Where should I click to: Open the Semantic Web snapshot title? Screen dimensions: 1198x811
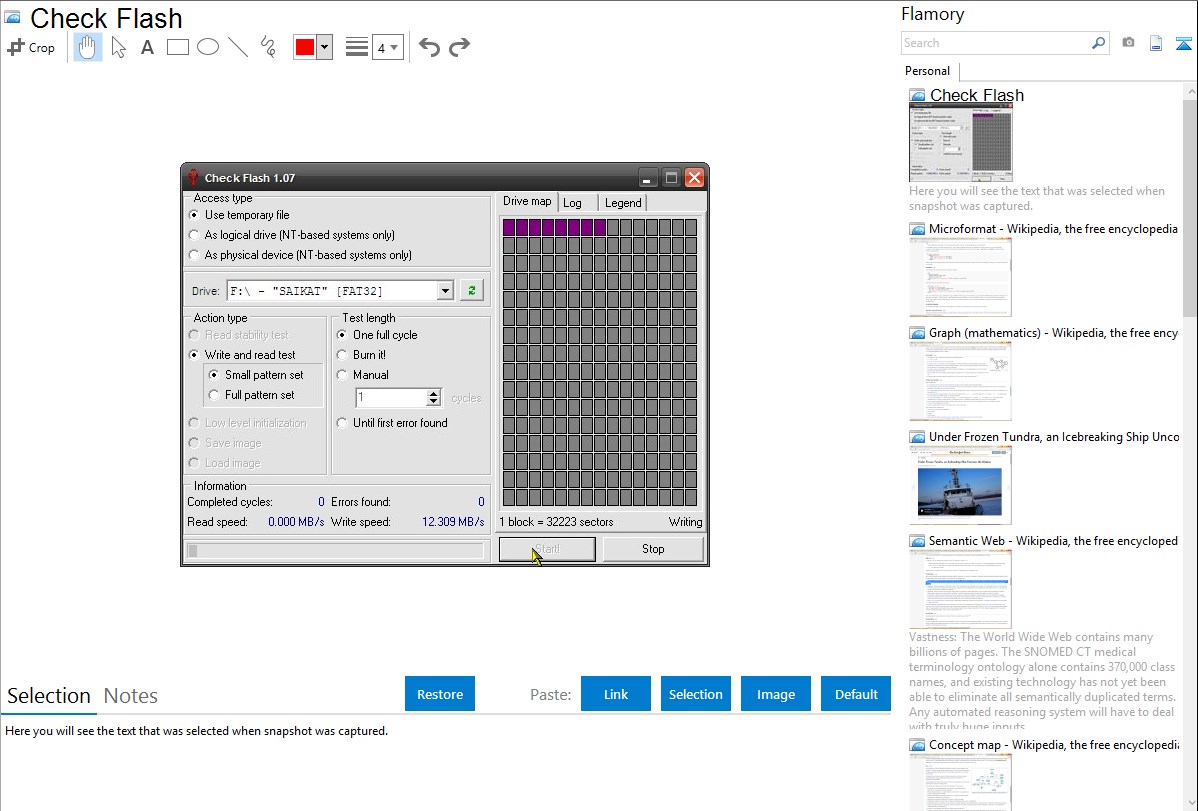point(1053,540)
